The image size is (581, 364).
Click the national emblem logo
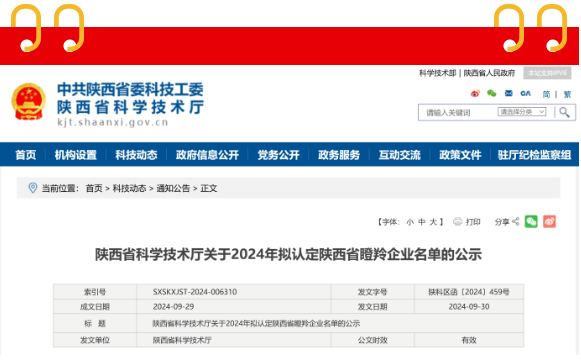29,102
